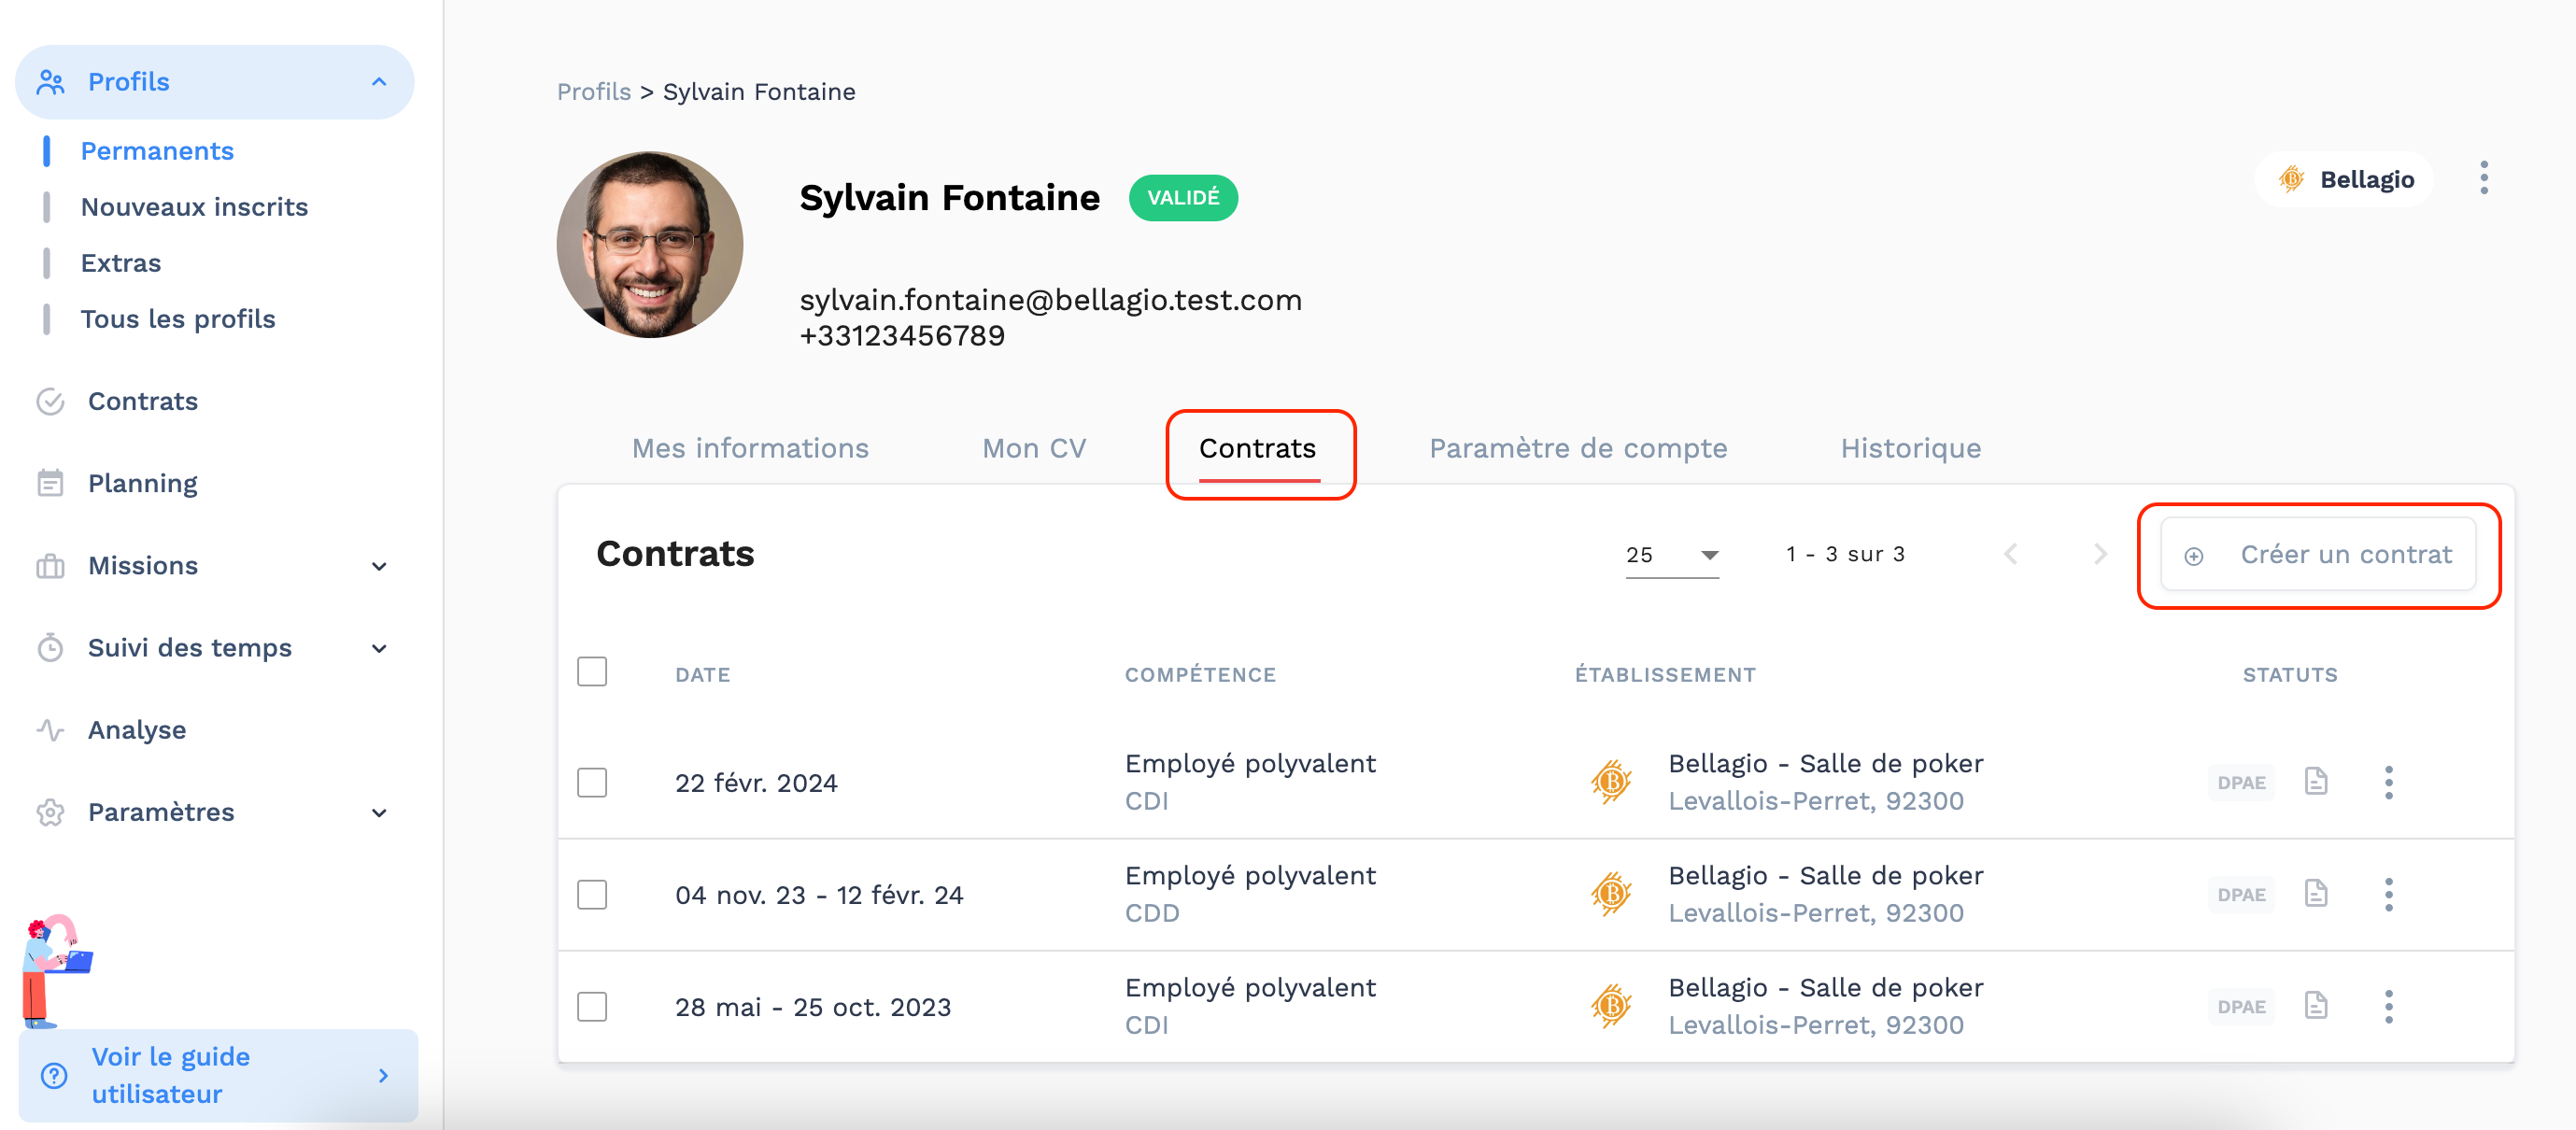
Task: Open the profile three-dots menu near Bellagio
Action: click(2484, 179)
